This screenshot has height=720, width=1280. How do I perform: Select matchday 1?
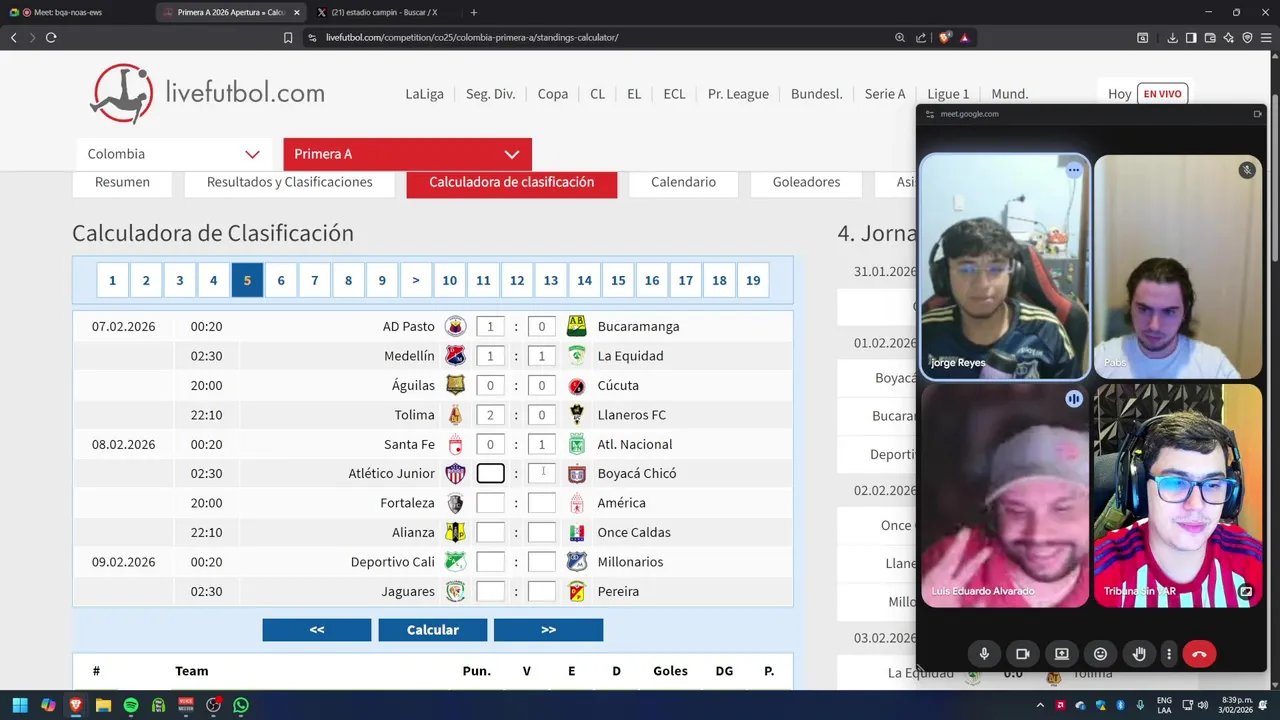pos(112,280)
